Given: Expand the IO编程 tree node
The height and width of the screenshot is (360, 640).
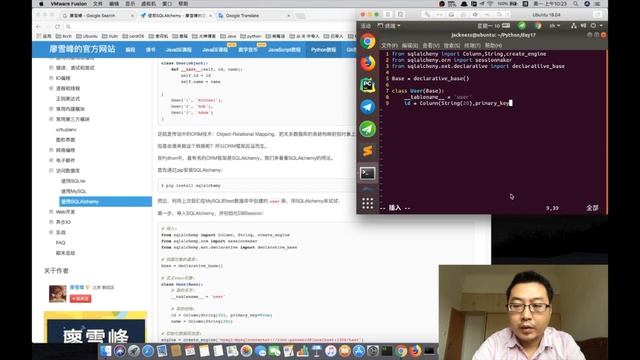Looking at the screenshot, I should [x=51, y=78].
